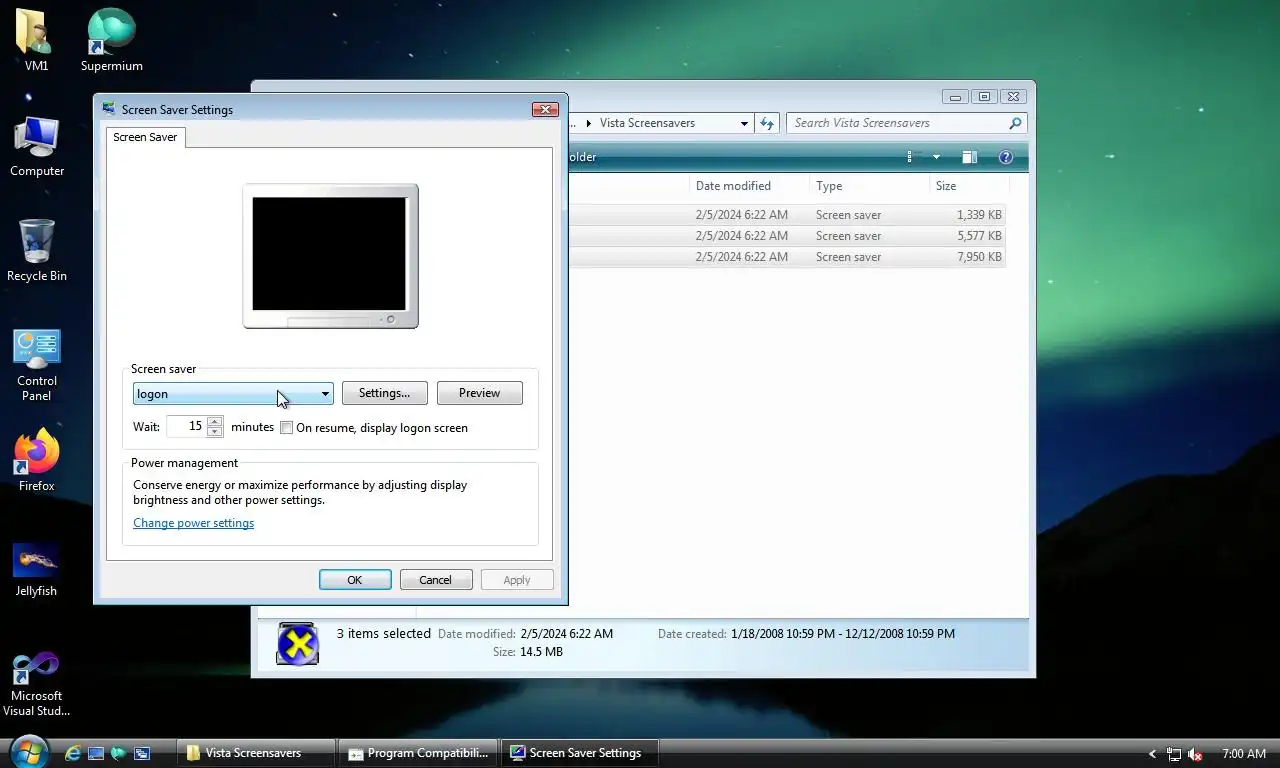Viewport: 1280px width, 768px height.
Task: Decrease the Wait minutes with the down arrow
Action: (215, 432)
